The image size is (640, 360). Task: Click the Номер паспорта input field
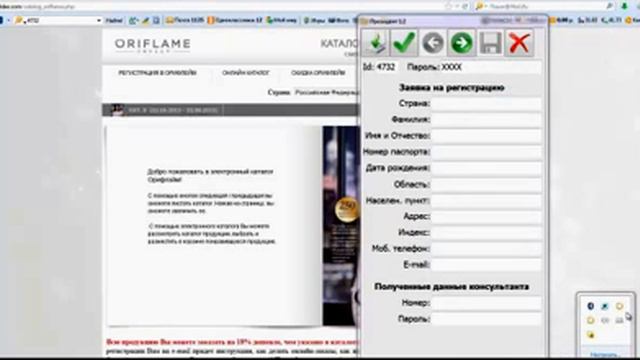[486, 152]
